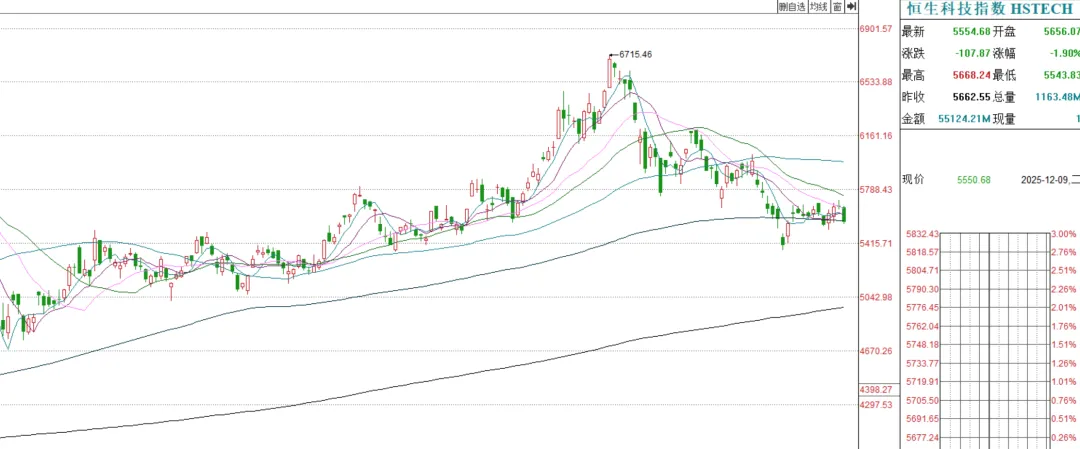This screenshot has width=1080, height=449.
Task: Click the 最低 low value 5543.83
Action: (x=1060, y=76)
